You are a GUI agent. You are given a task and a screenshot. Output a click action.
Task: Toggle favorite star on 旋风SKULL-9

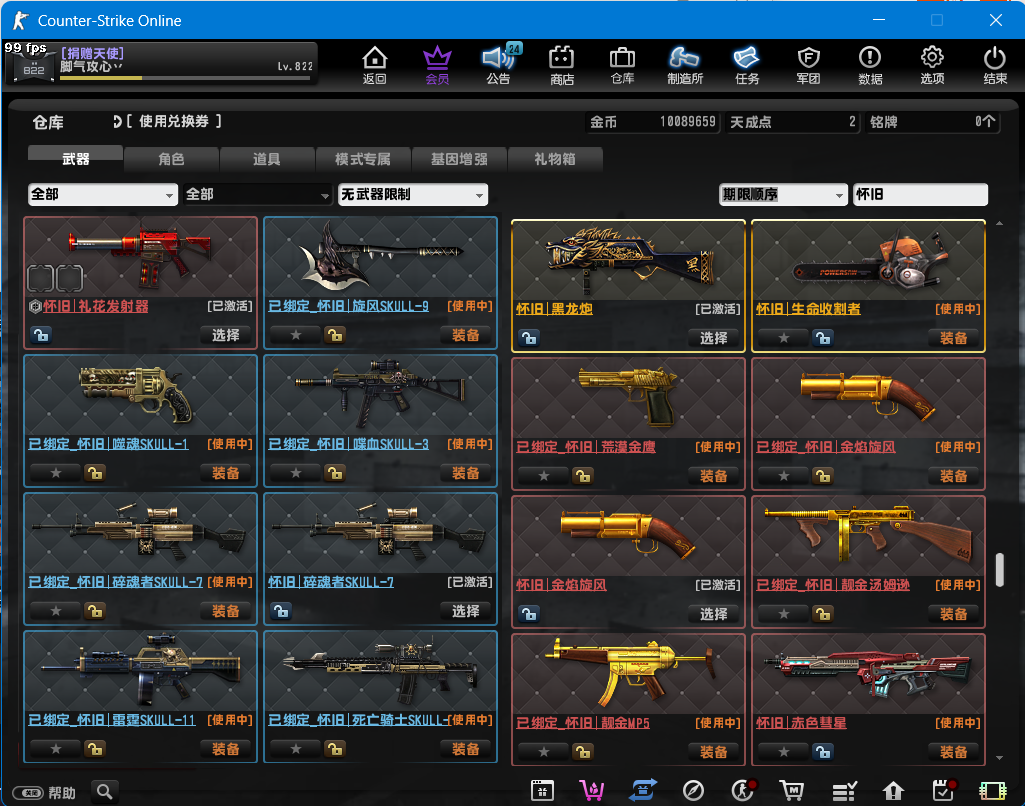point(295,335)
